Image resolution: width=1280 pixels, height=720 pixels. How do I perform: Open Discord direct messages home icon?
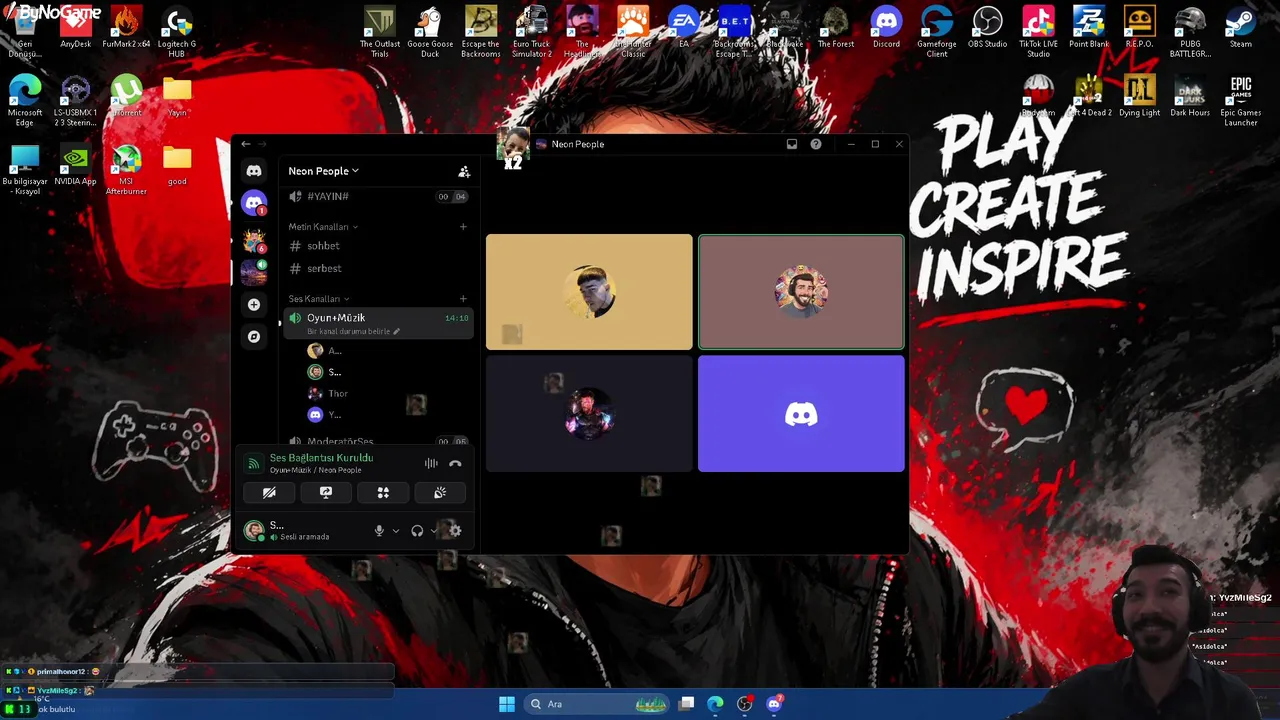pos(254,171)
